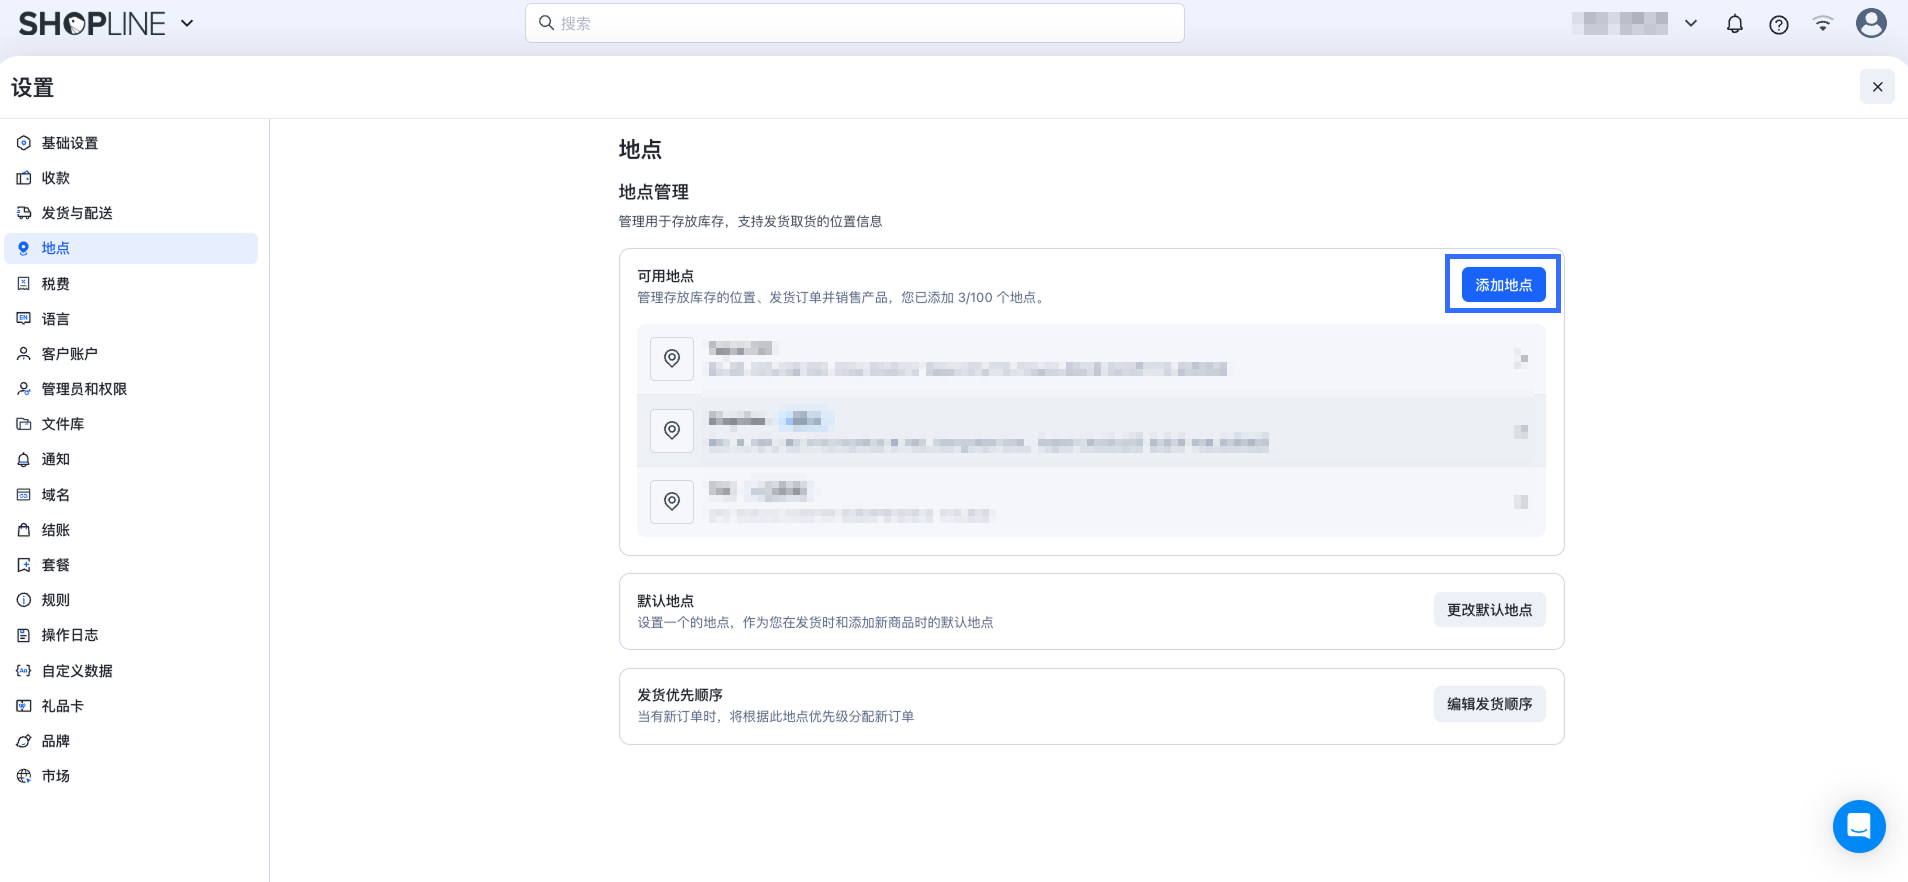Open the third location row arrow
Image resolution: width=1908 pixels, height=882 pixels.
point(1521,502)
